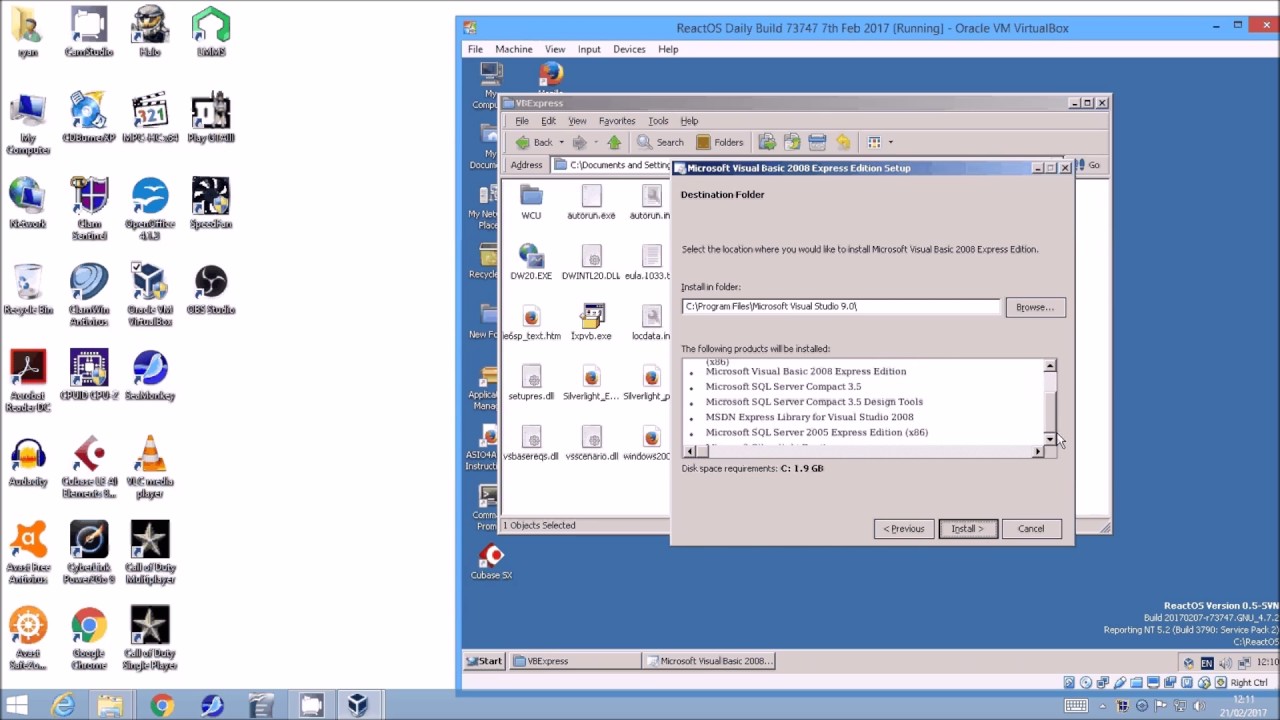Click the Right Ctrl host key indicator

(x=1249, y=683)
